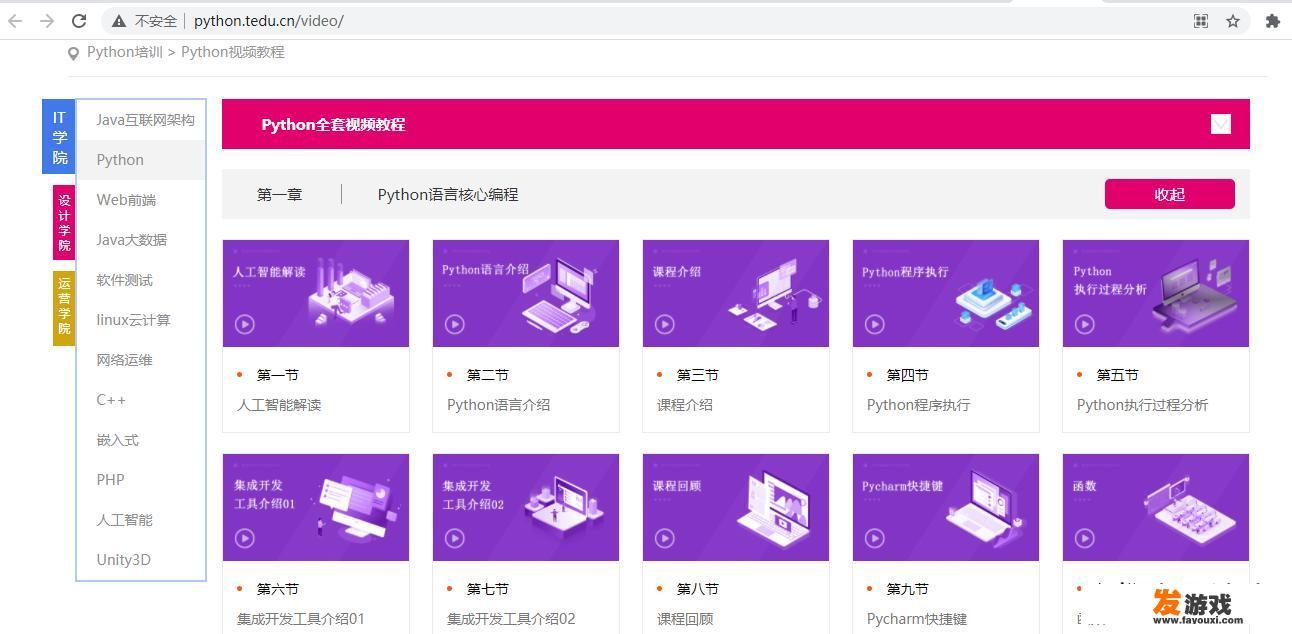Image resolution: width=1292 pixels, height=634 pixels.
Task: Switch to the 运营学院 tab
Action: 64,308
